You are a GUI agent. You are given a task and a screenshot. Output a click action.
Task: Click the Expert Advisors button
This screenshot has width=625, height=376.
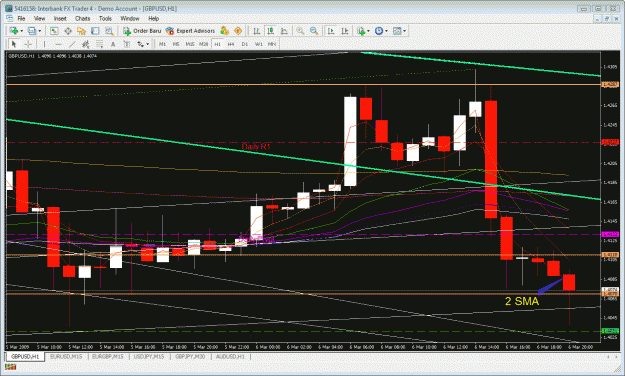point(191,31)
